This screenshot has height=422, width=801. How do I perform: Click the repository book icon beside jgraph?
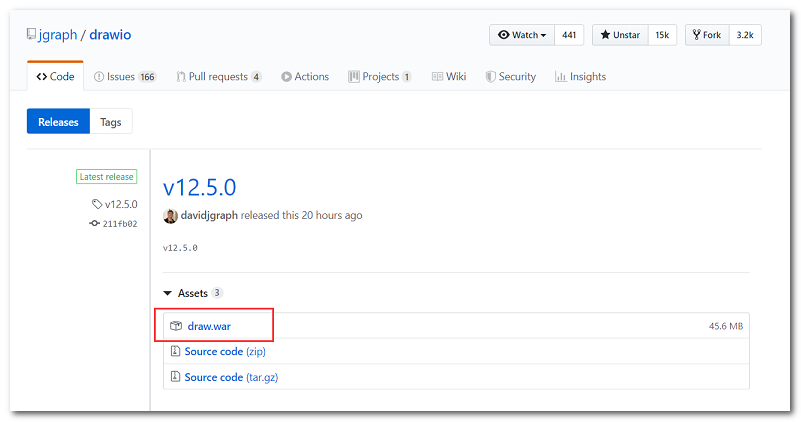pyautogui.click(x=31, y=34)
